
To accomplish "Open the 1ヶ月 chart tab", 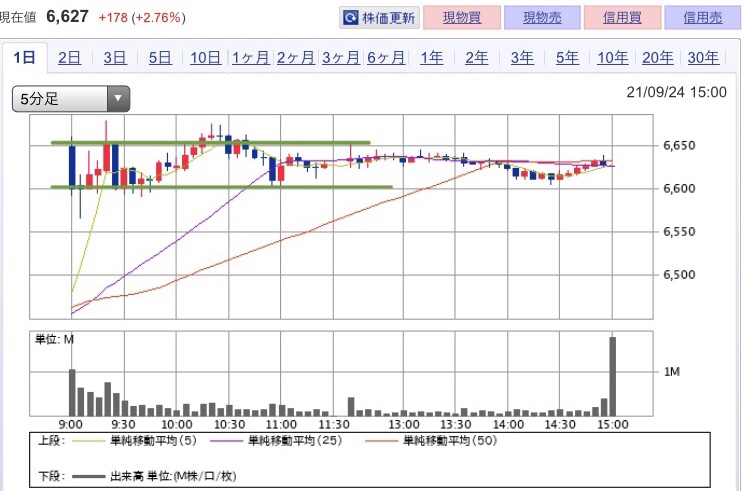I will pos(250,58).
